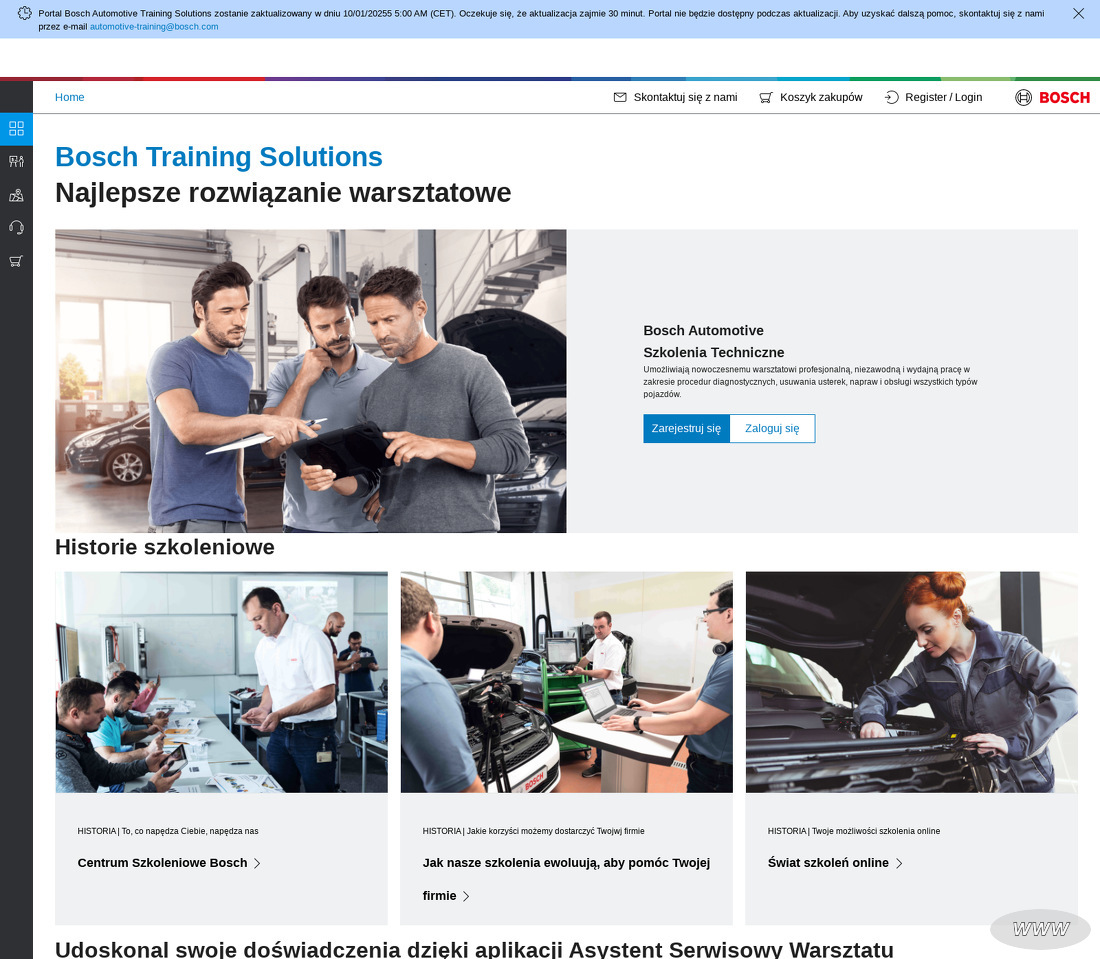Open the headset support sidebar icon
Screen dimensions: 1100x959
[16, 228]
